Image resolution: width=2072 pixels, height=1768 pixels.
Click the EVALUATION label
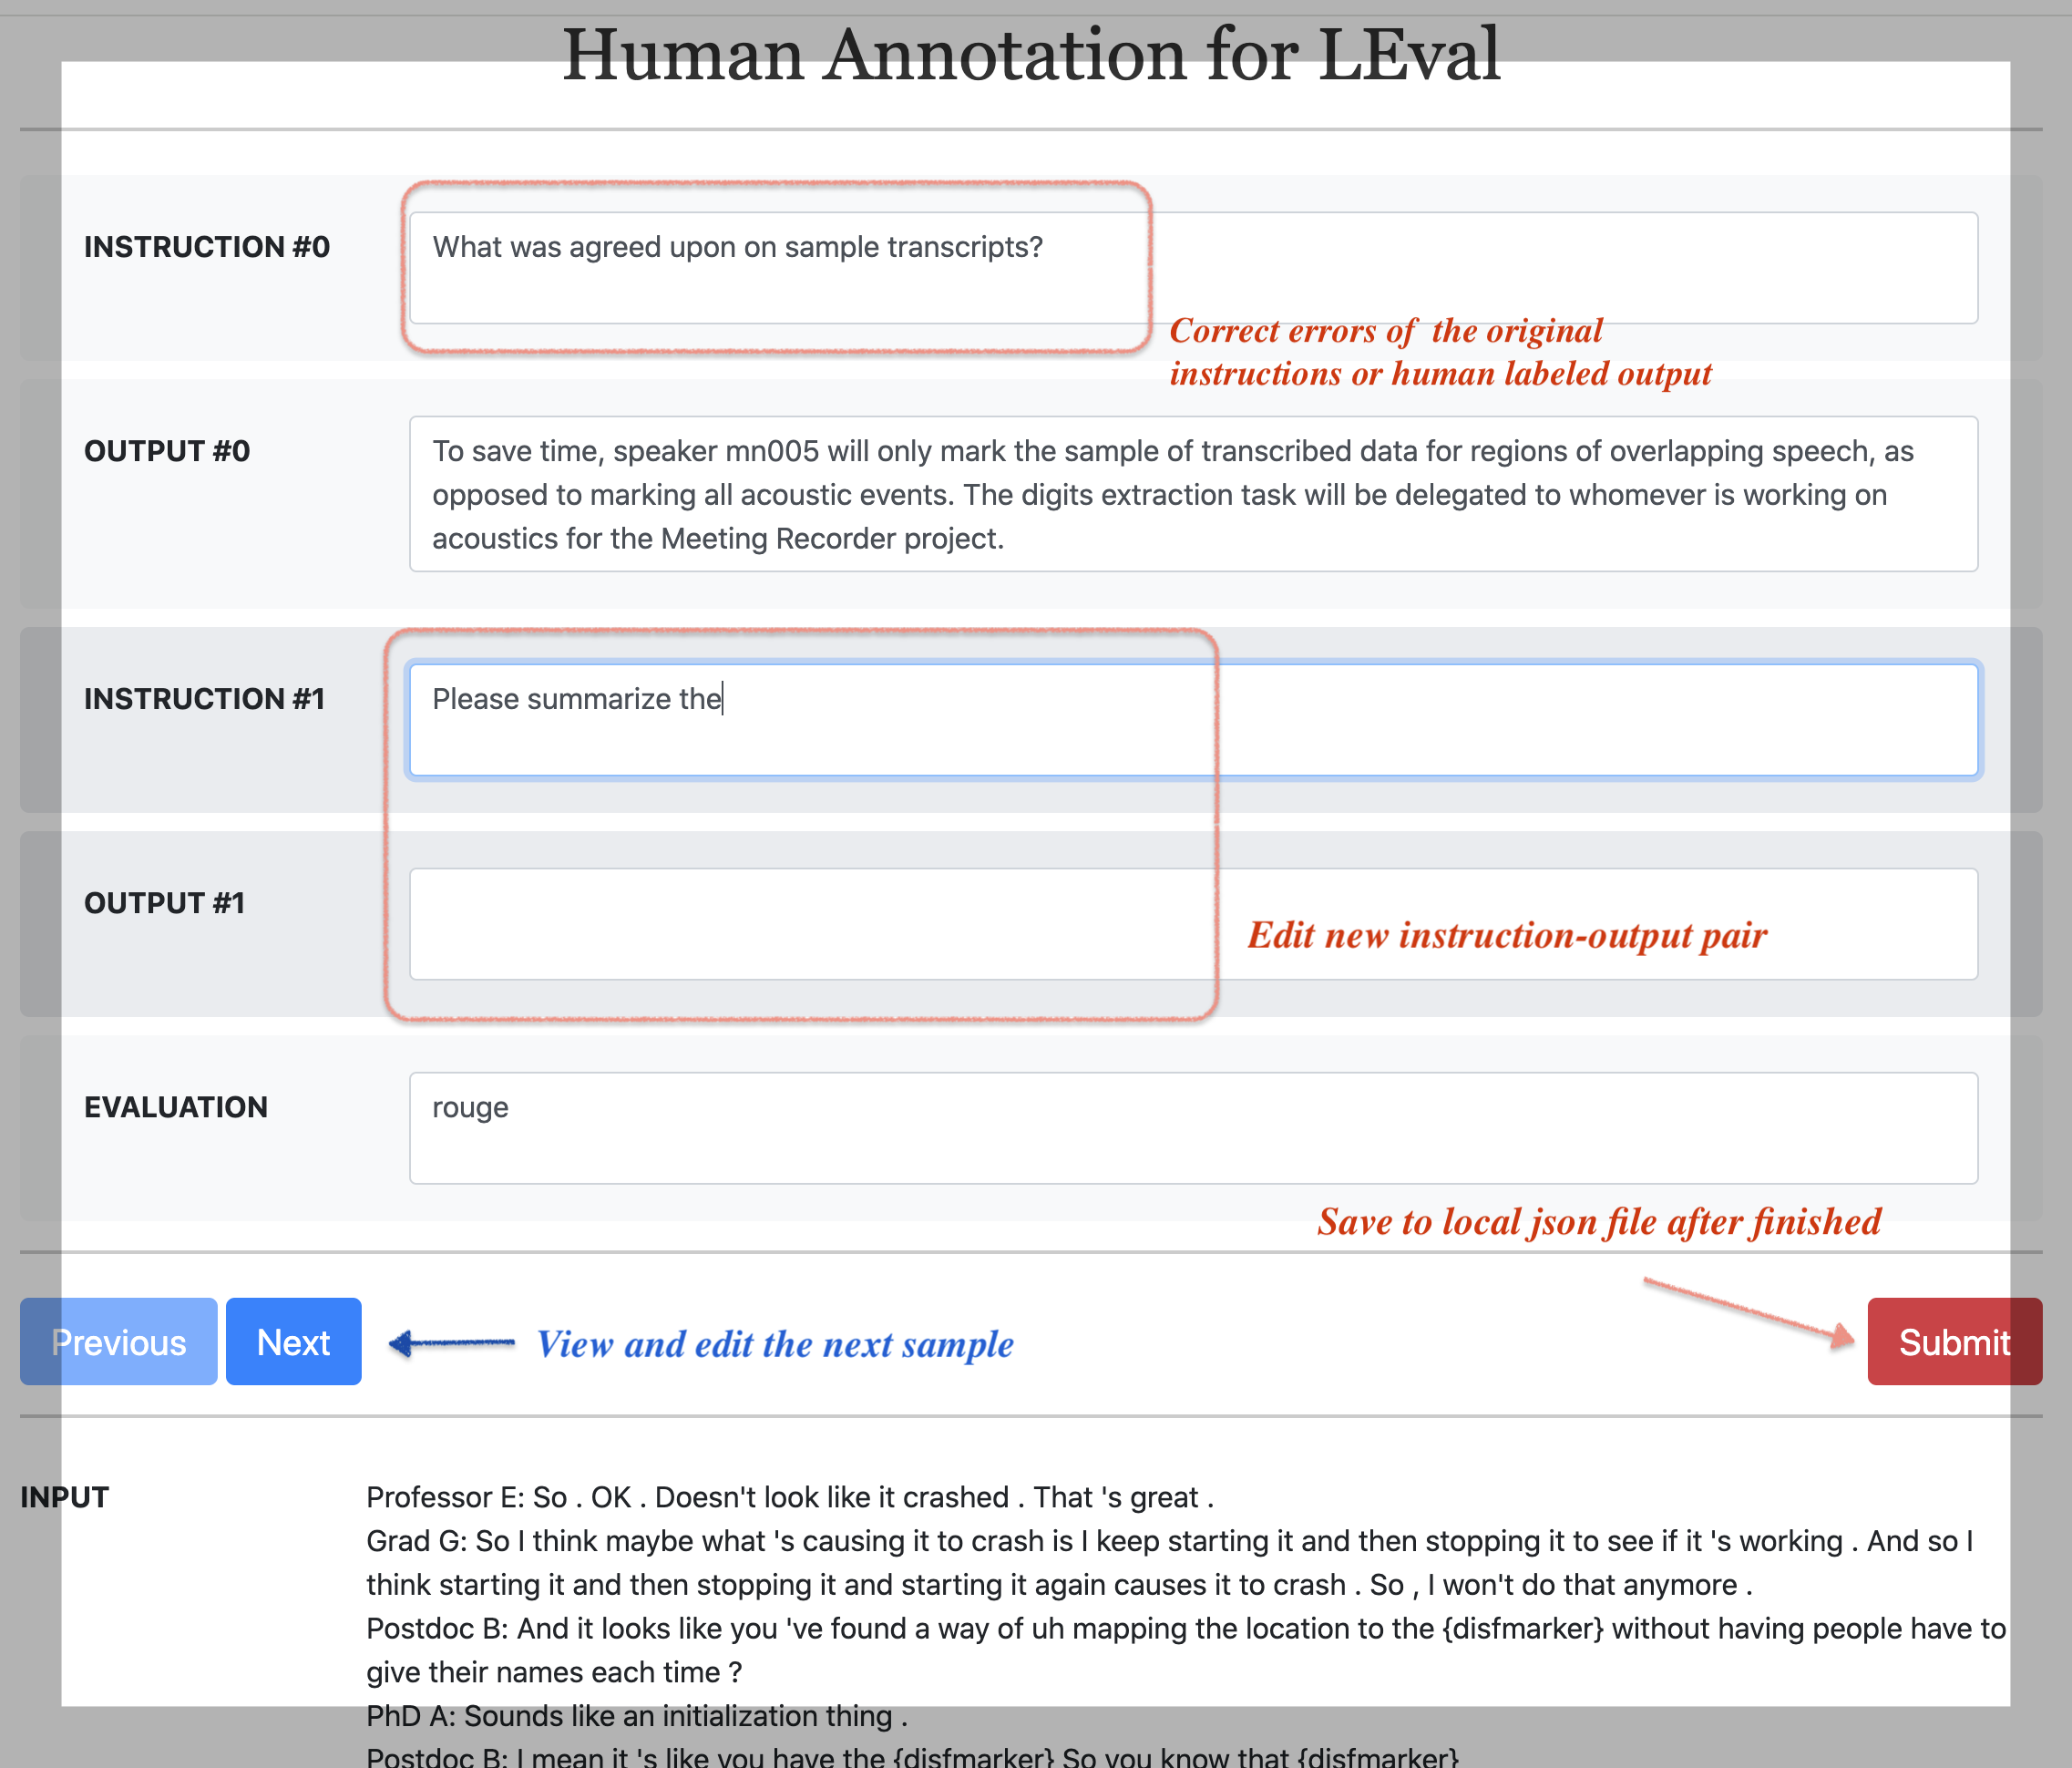pos(176,1107)
